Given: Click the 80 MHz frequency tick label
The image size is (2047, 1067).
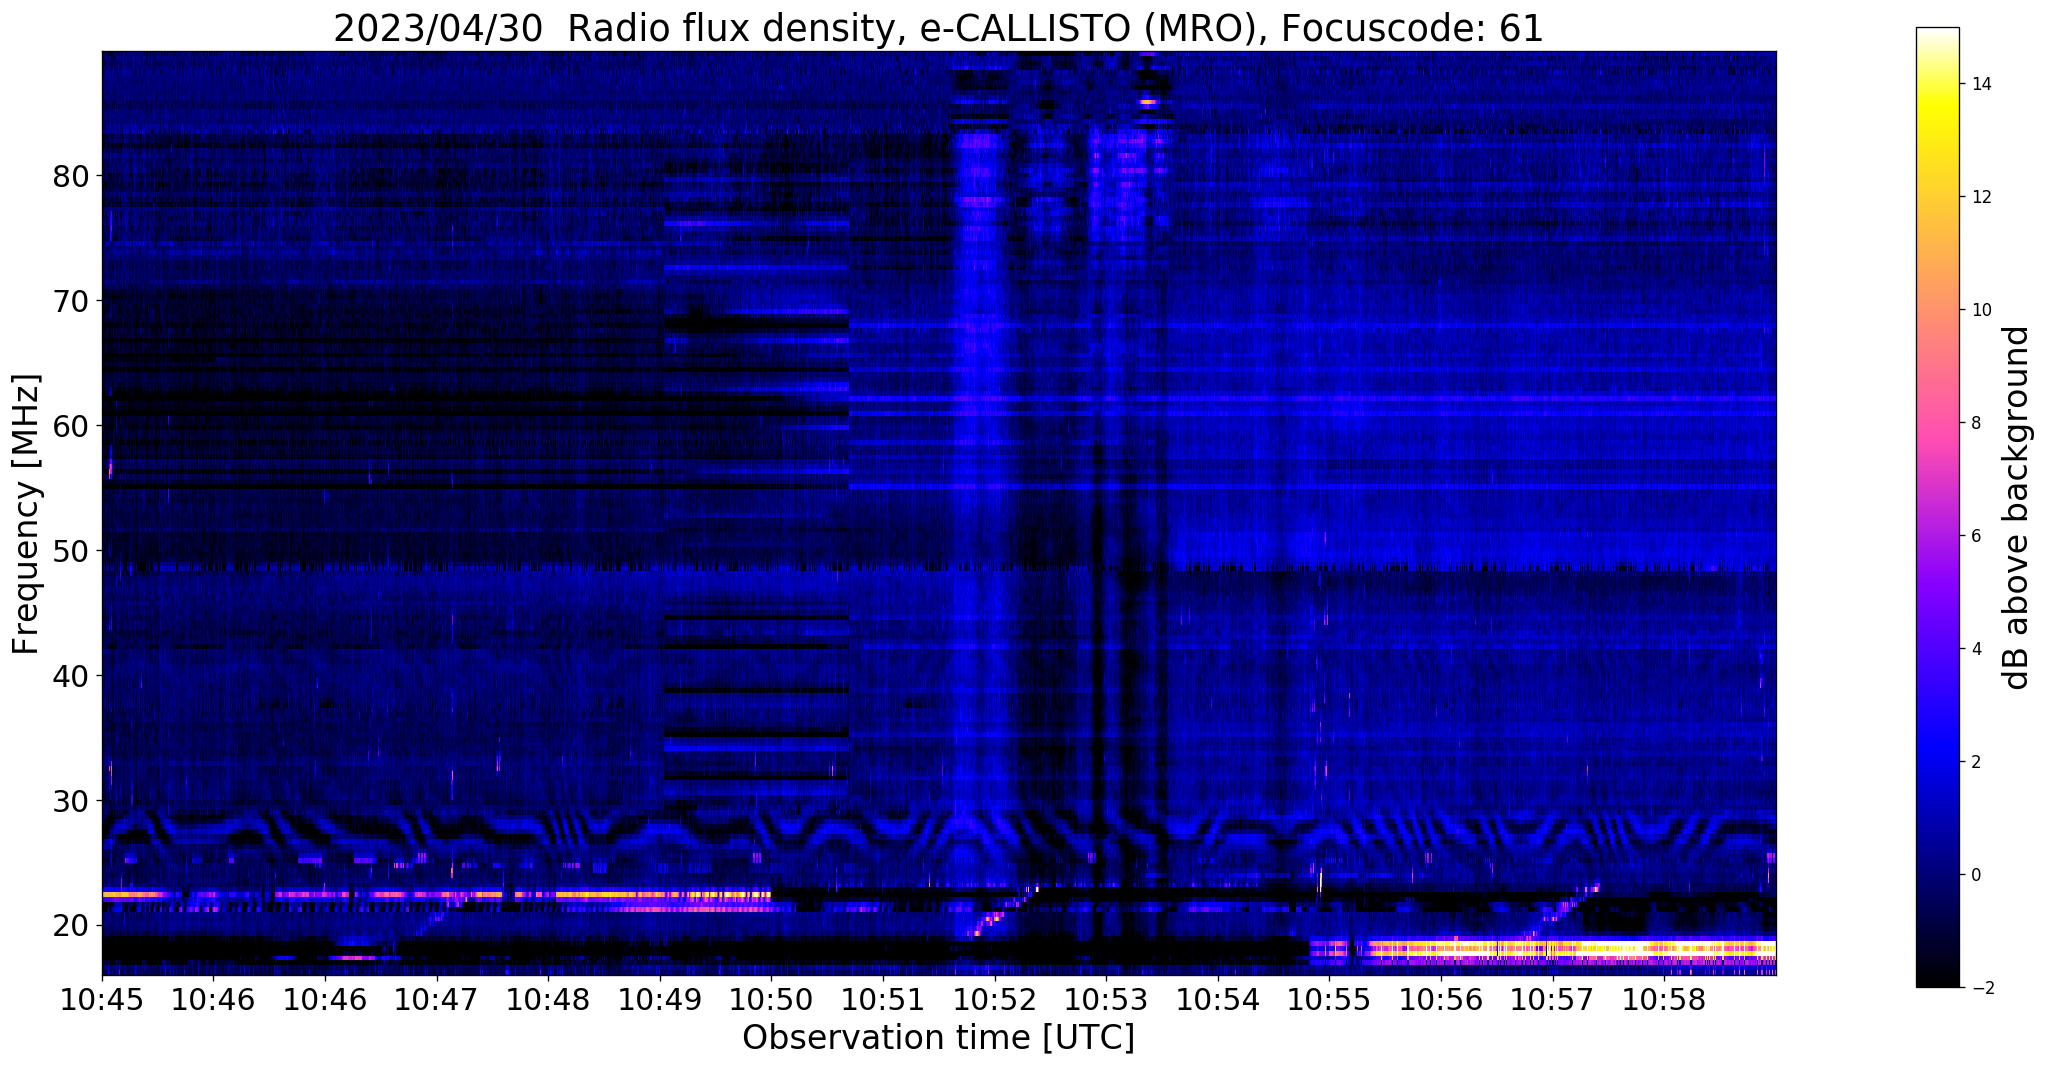Looking at the screenshot, I should (x=71, y=177).
